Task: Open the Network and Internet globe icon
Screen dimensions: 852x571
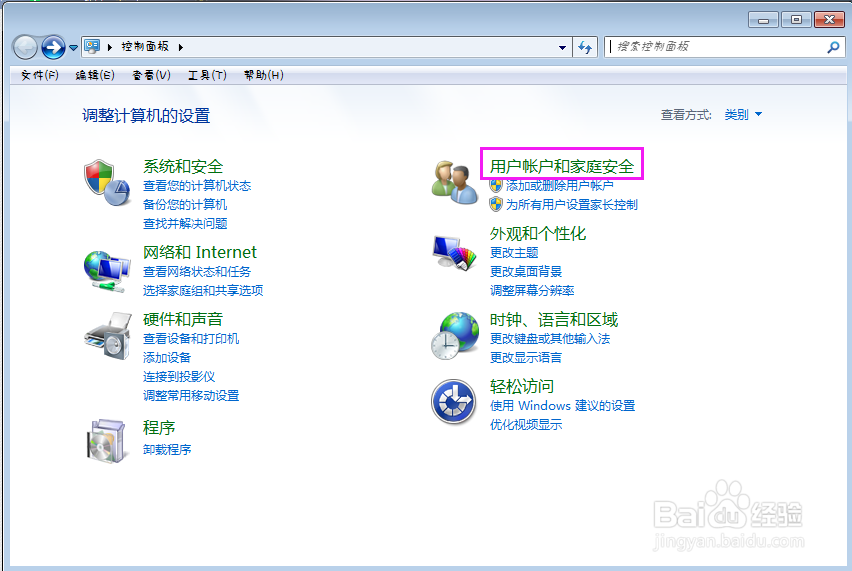Action: [x=107, y=271]
